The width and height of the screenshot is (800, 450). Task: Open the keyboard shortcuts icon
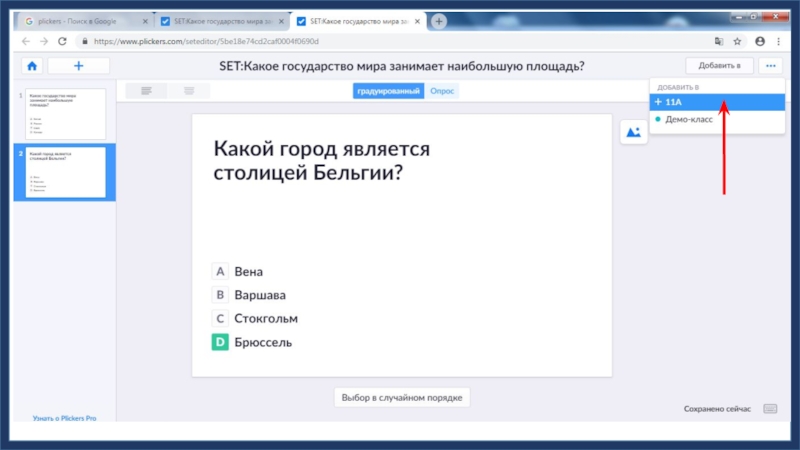[x=770, y=409]
